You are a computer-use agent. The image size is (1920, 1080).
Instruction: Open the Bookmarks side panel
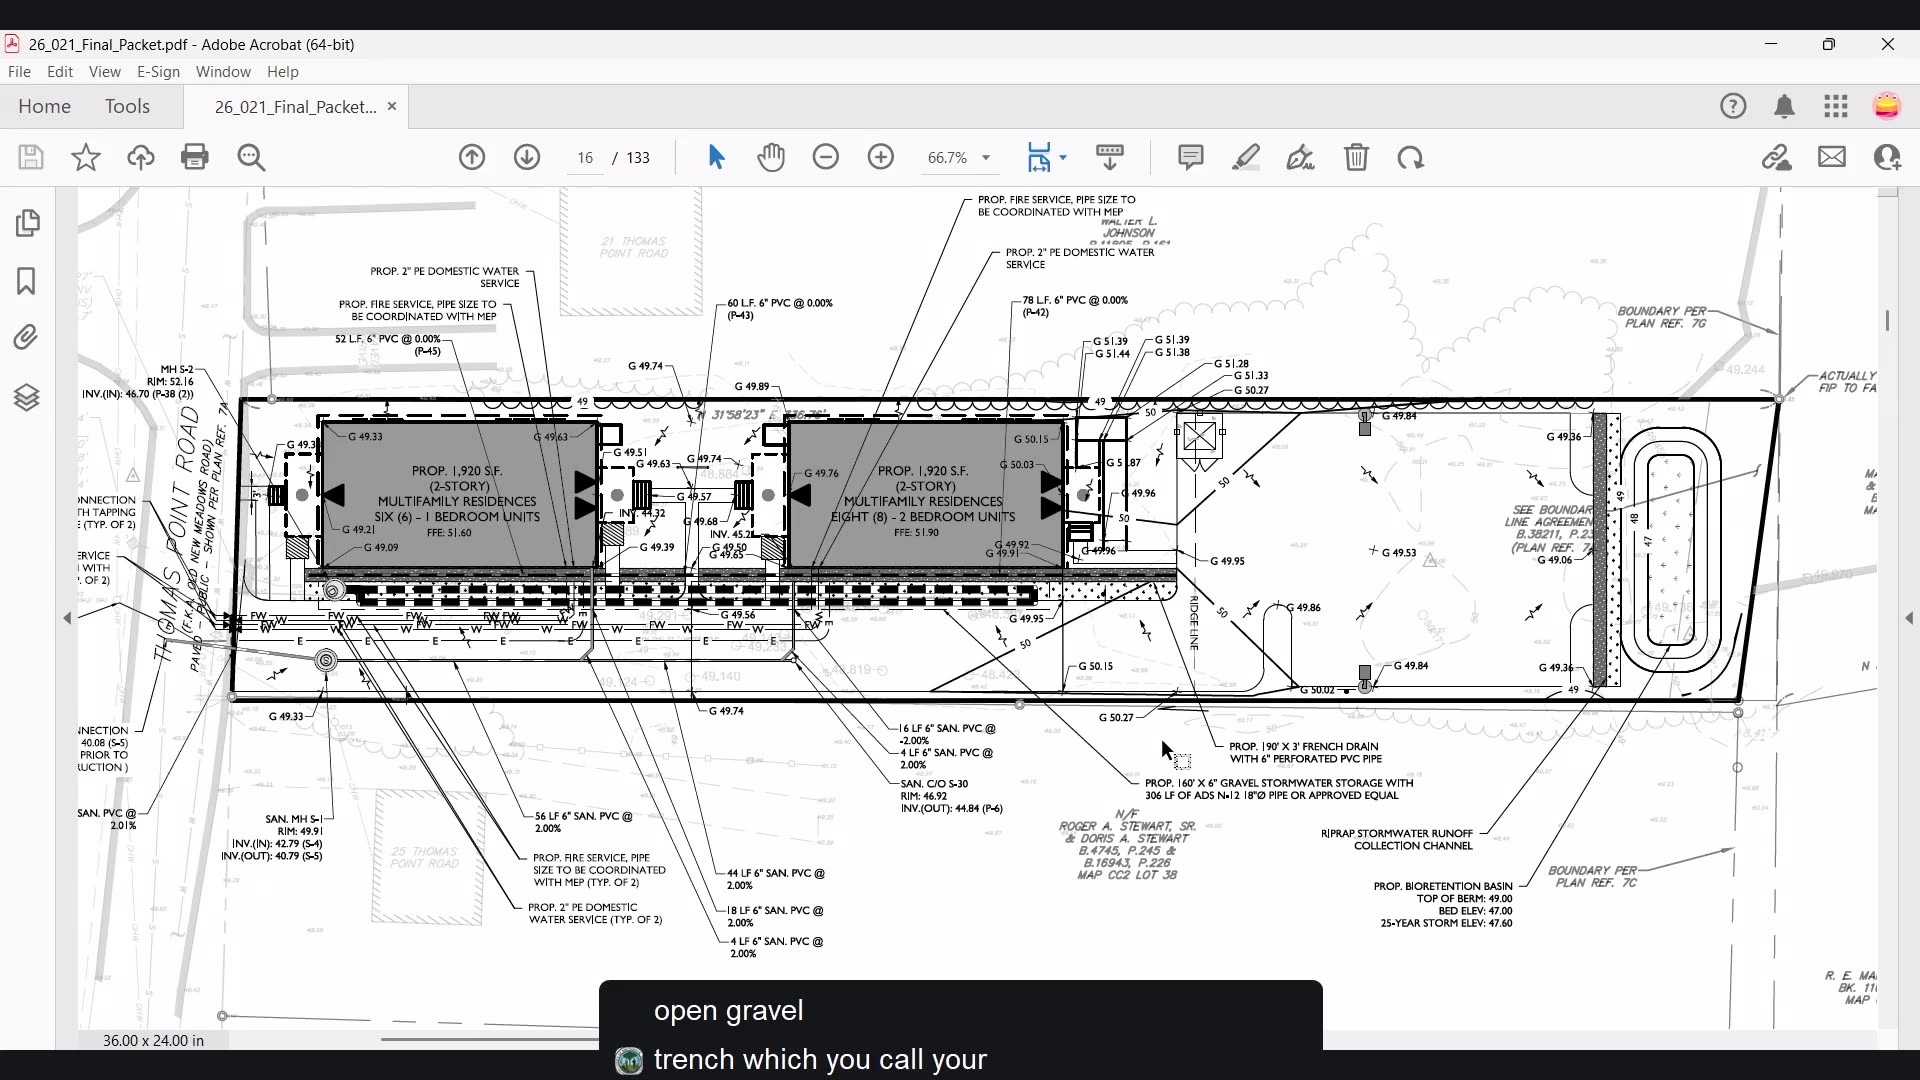27,281
